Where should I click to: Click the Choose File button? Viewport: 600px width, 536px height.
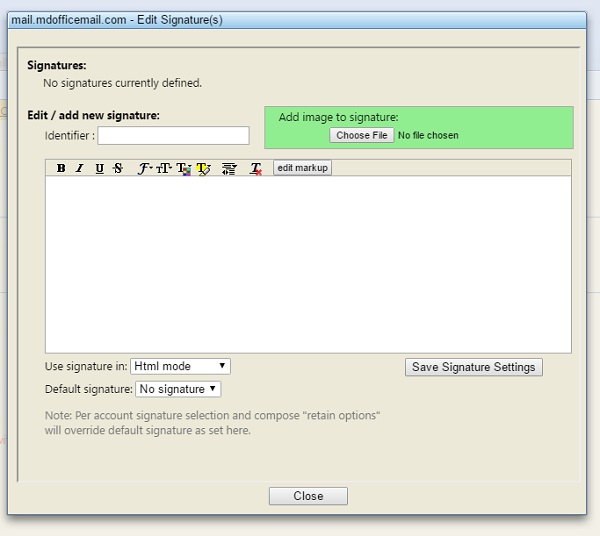[361, 135]
